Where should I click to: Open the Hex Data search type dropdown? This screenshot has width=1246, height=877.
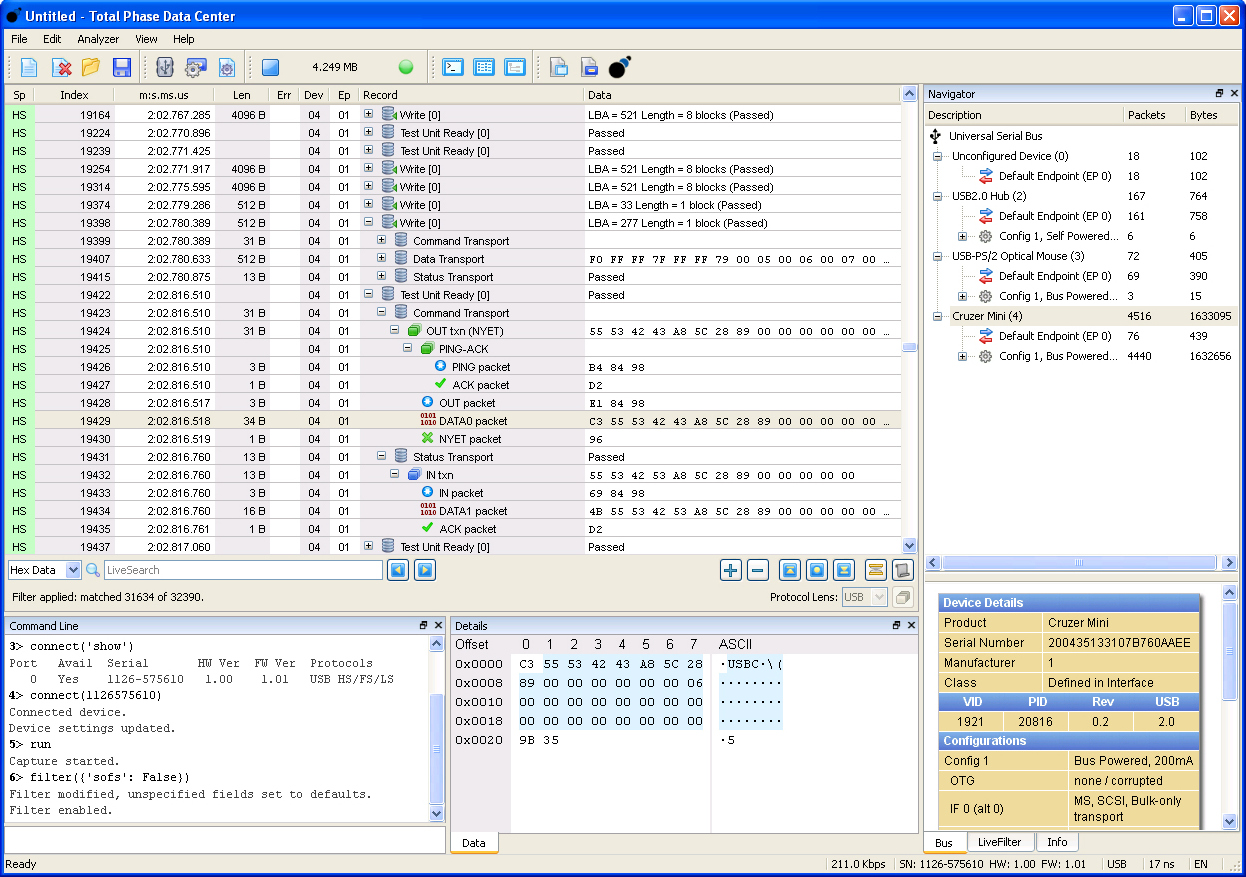(x=72, y=570)
